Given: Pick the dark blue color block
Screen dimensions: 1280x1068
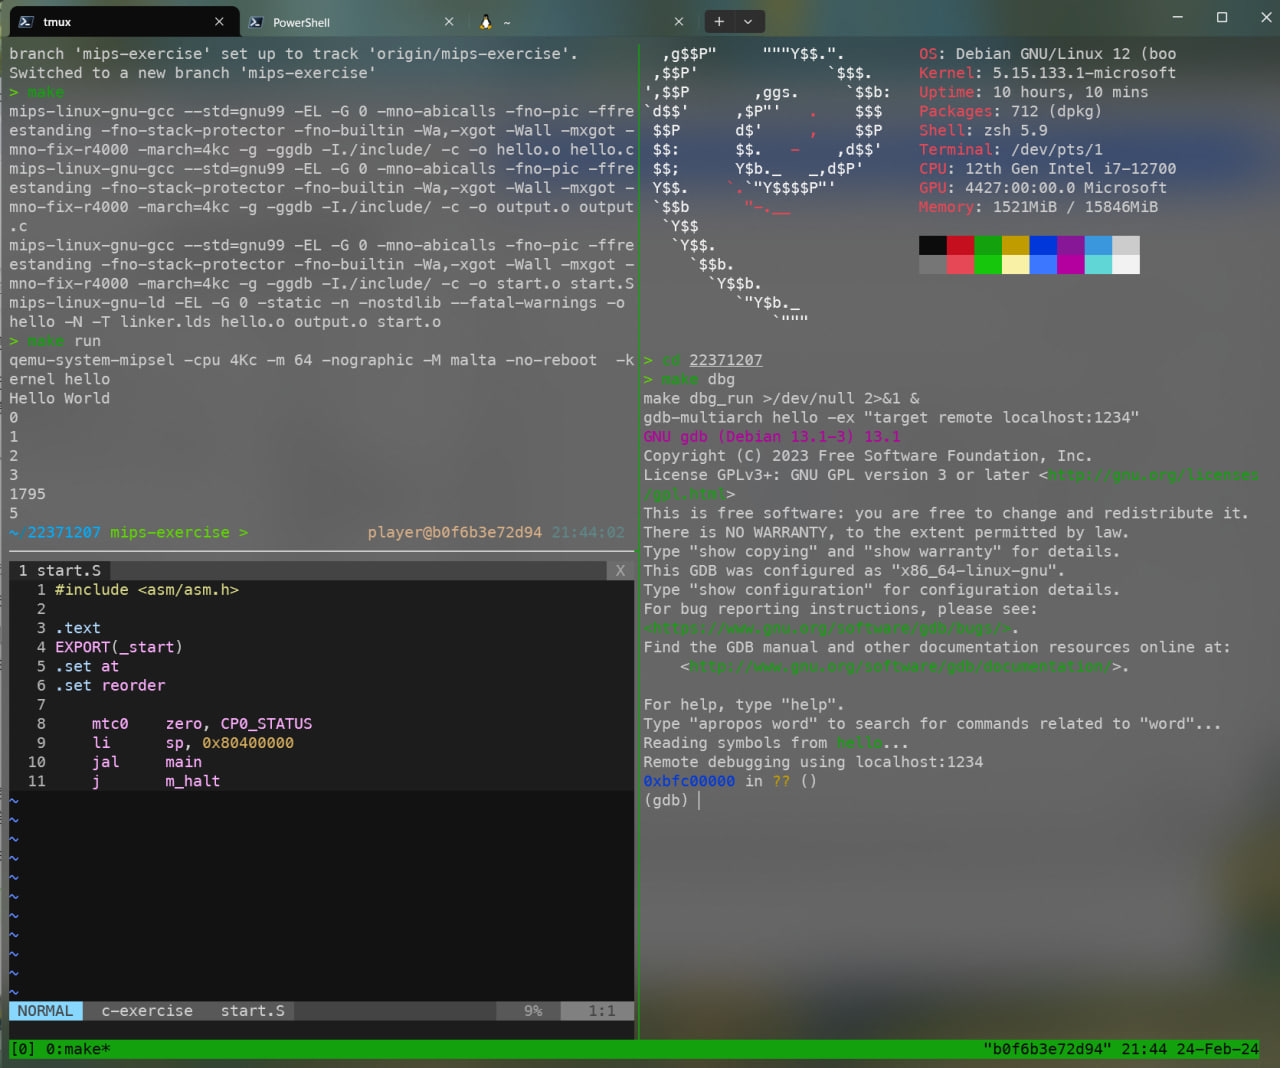Looking at the screenshot, I should 1043,245.
